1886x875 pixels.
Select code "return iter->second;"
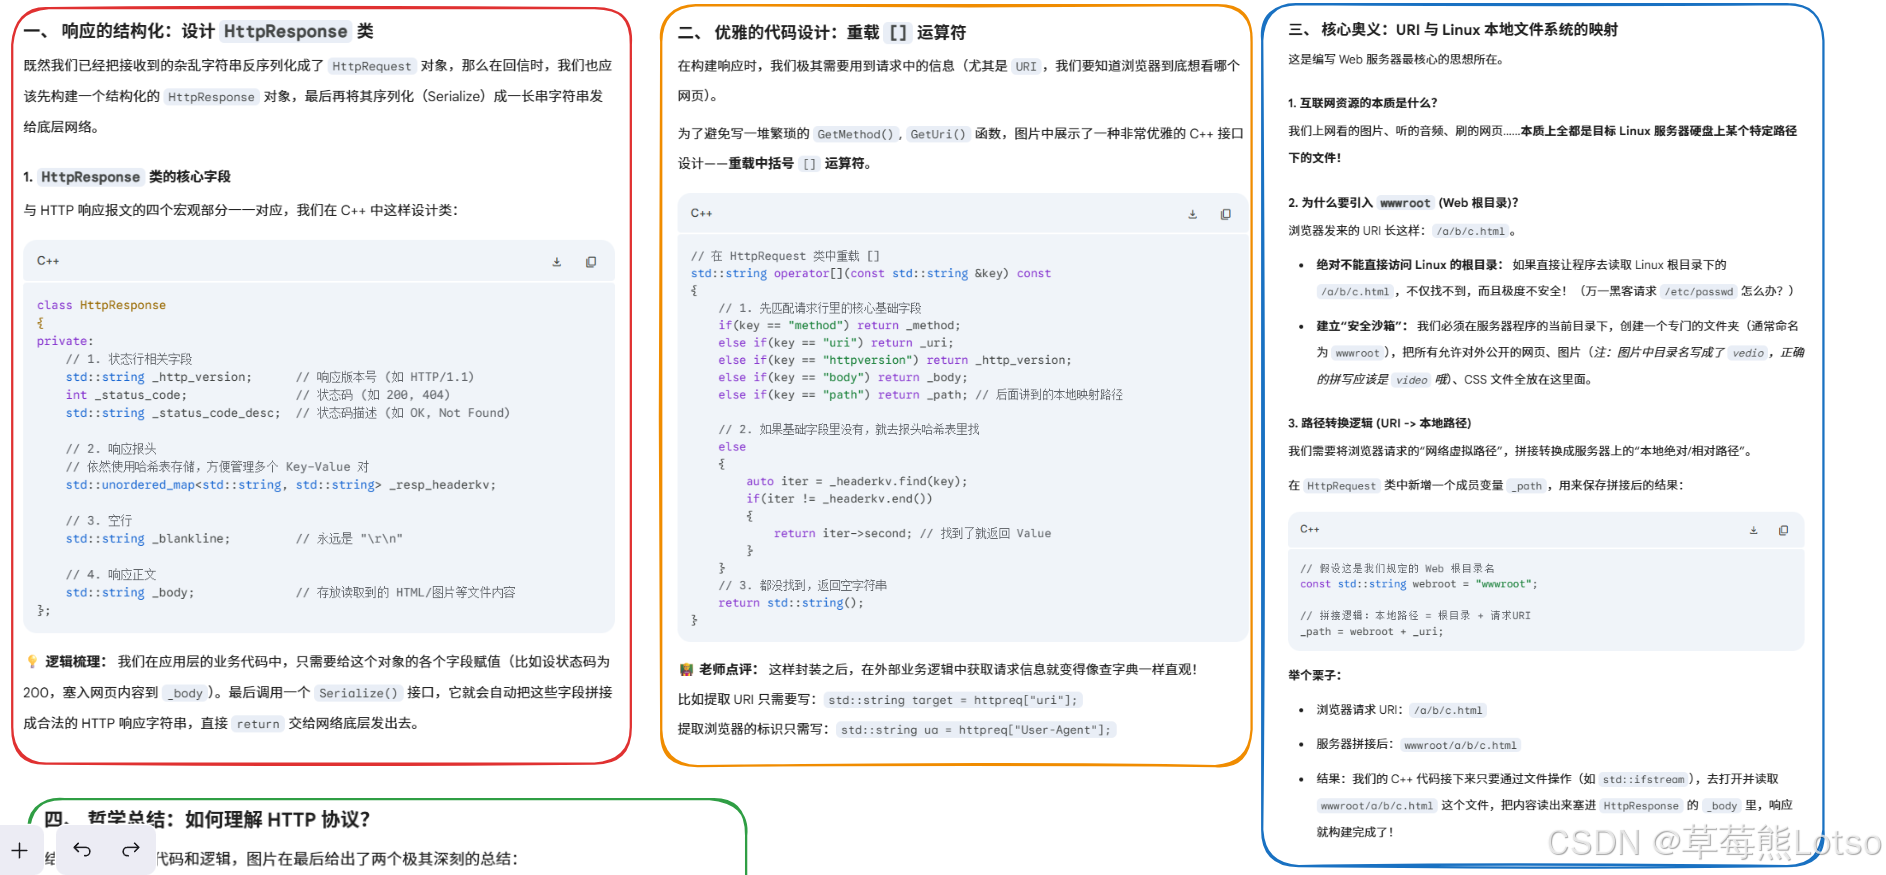(x=843, y=534)
